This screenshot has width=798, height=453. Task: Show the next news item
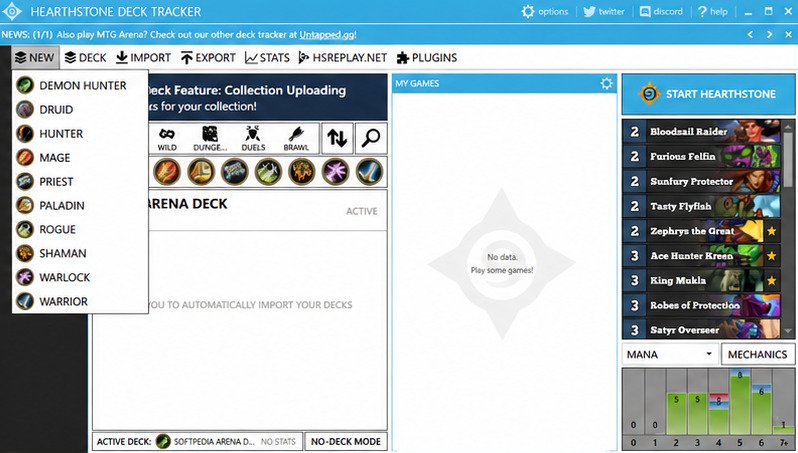point(770,35)
